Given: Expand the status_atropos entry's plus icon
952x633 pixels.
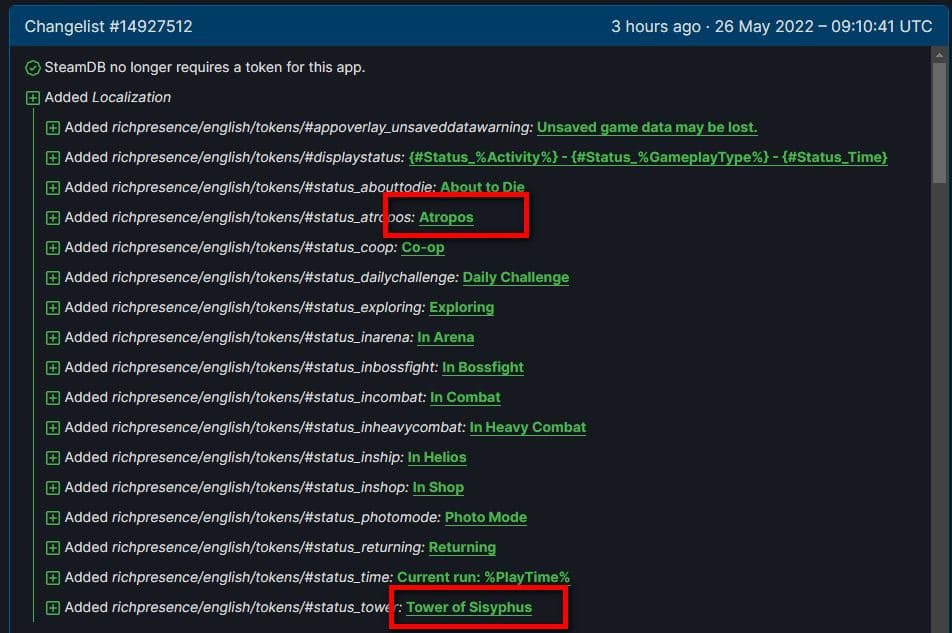Looking at the screenshot, I should pos(53,218).
